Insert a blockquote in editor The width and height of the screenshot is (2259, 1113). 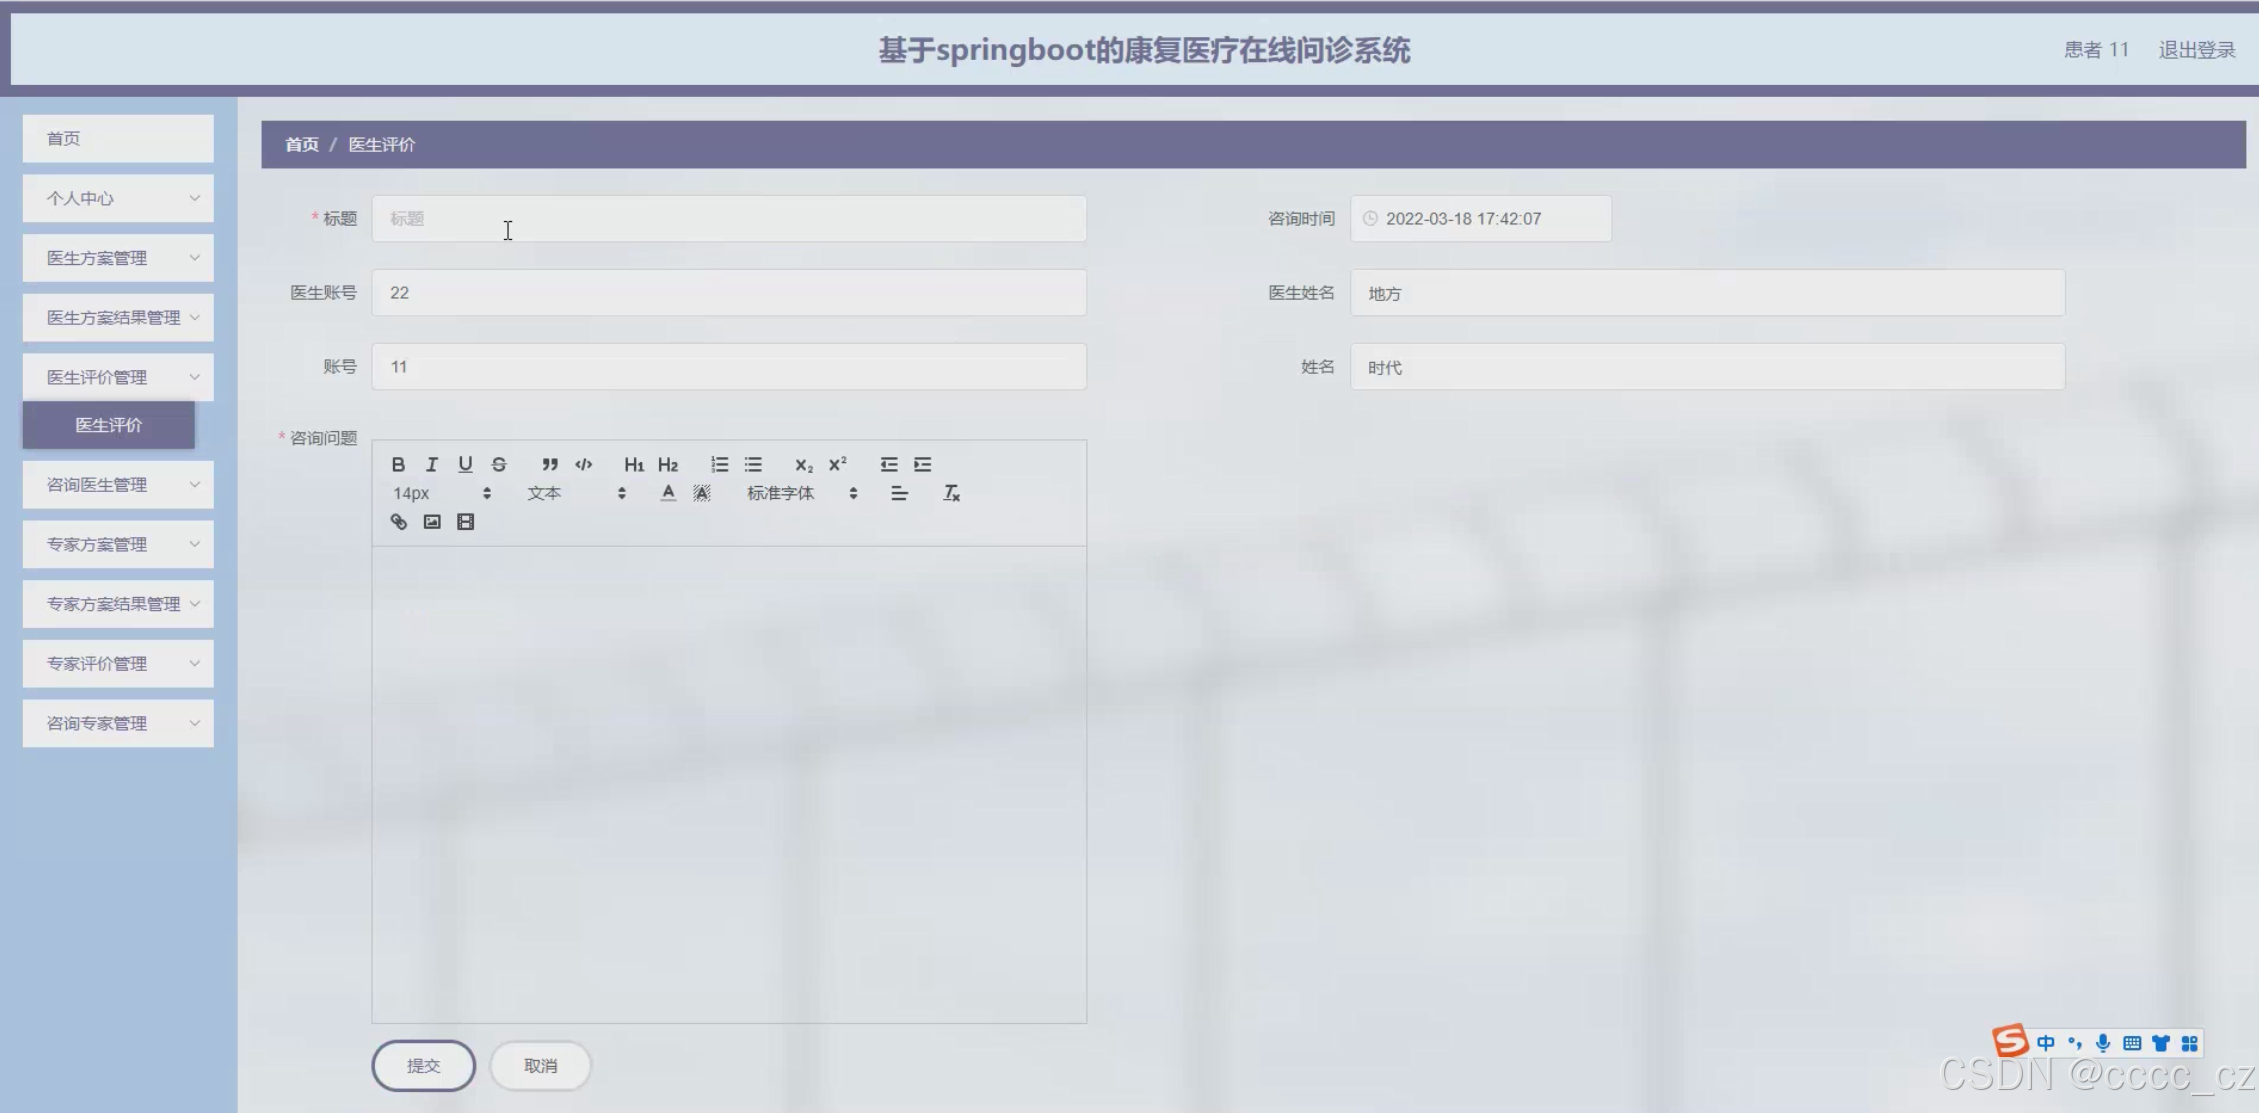pyautogui.click(x=549, y=464)
